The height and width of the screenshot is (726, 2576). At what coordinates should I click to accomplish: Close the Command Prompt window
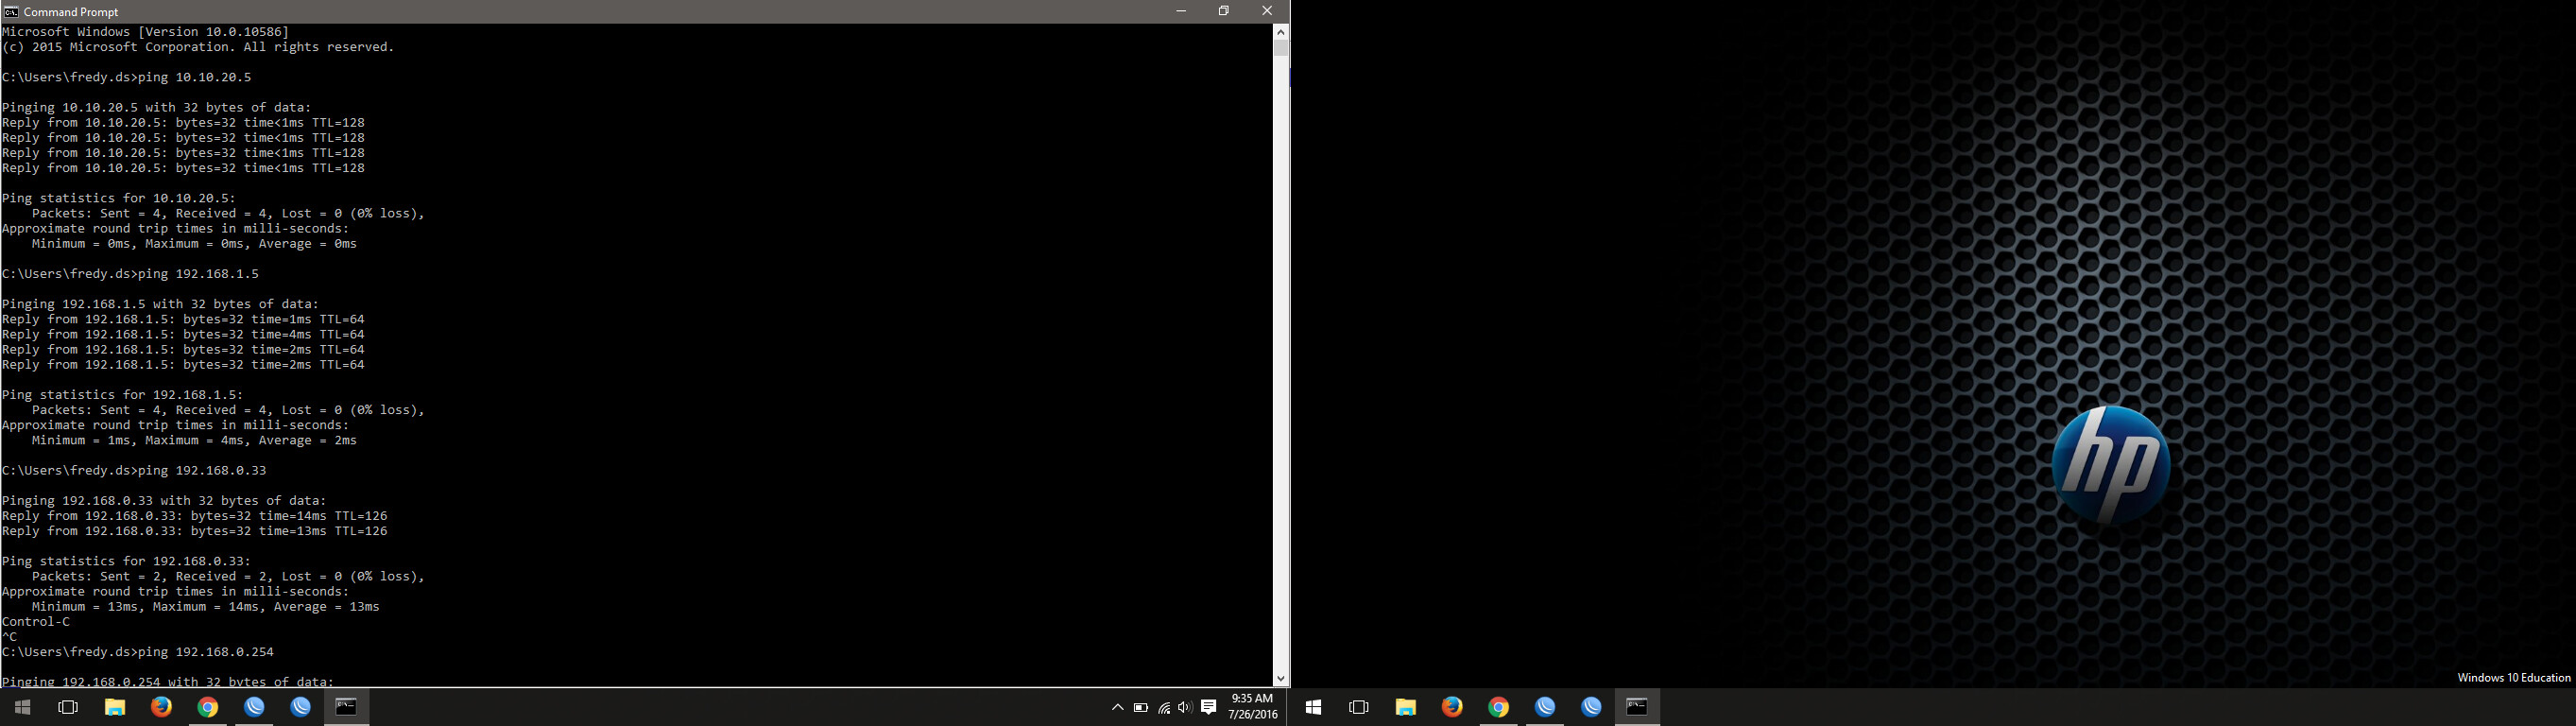[x=1267, y=11]
